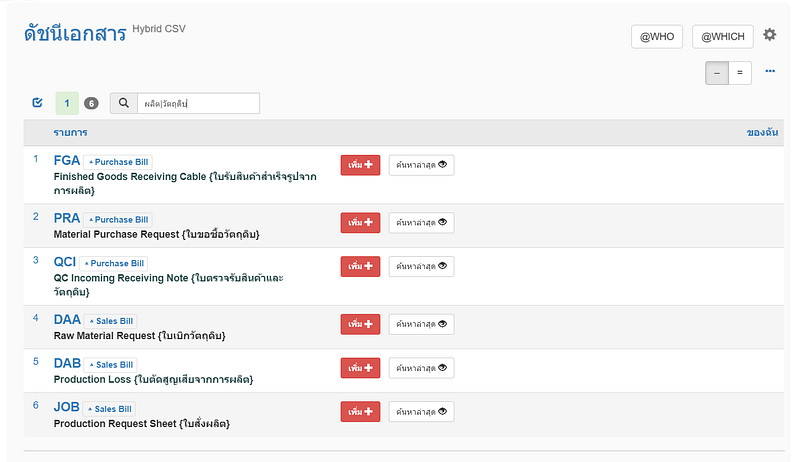View latest search for DAB

tap(421, 368)
